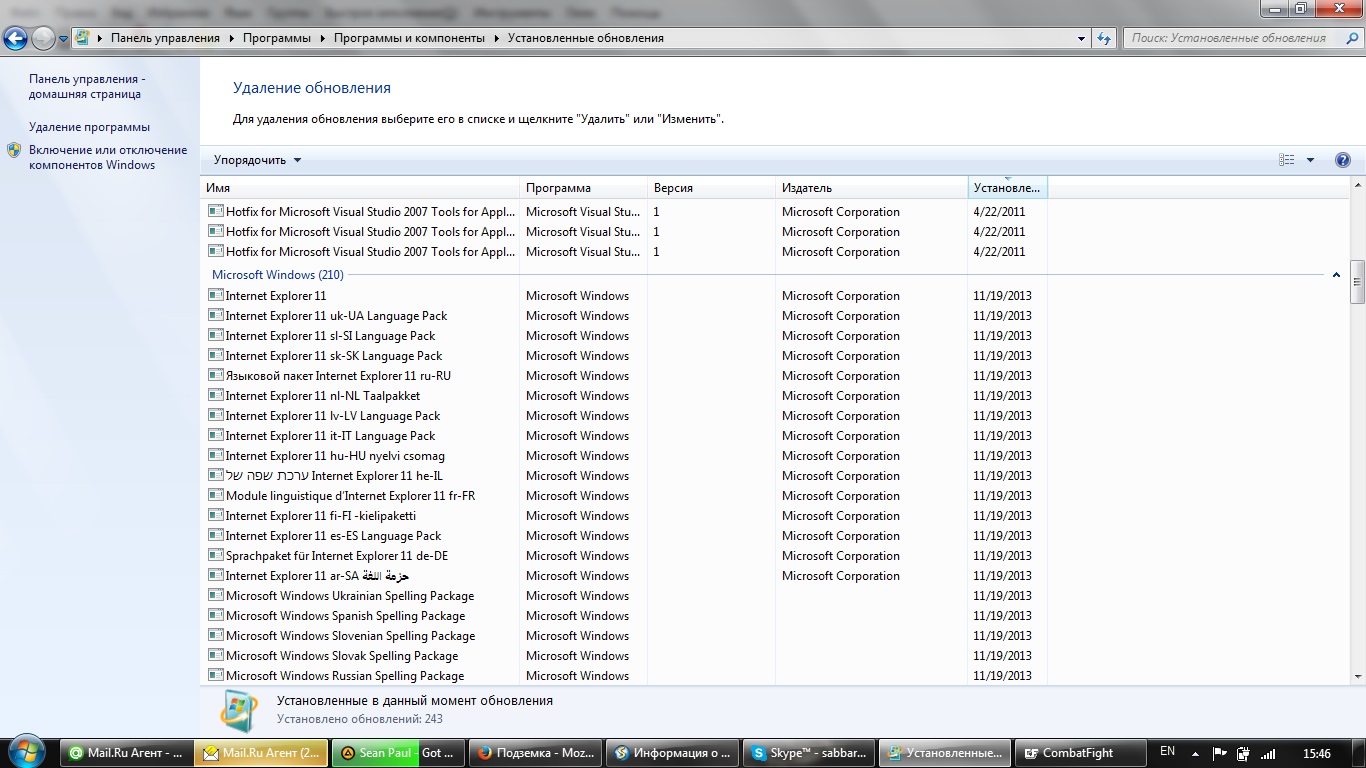Viewport: 1366px width, 768px height.
Task: Click the Windows Start button
Action: click(x=26, y=752)
